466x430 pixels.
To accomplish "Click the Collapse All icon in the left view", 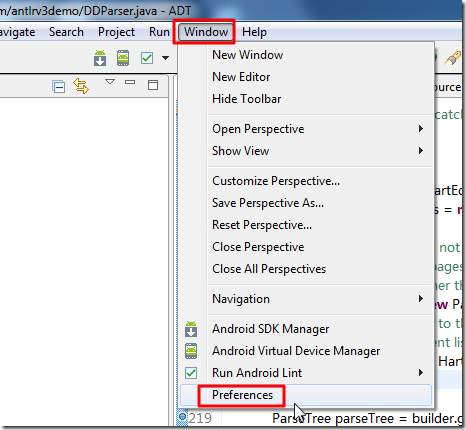I will click(59, 87).
